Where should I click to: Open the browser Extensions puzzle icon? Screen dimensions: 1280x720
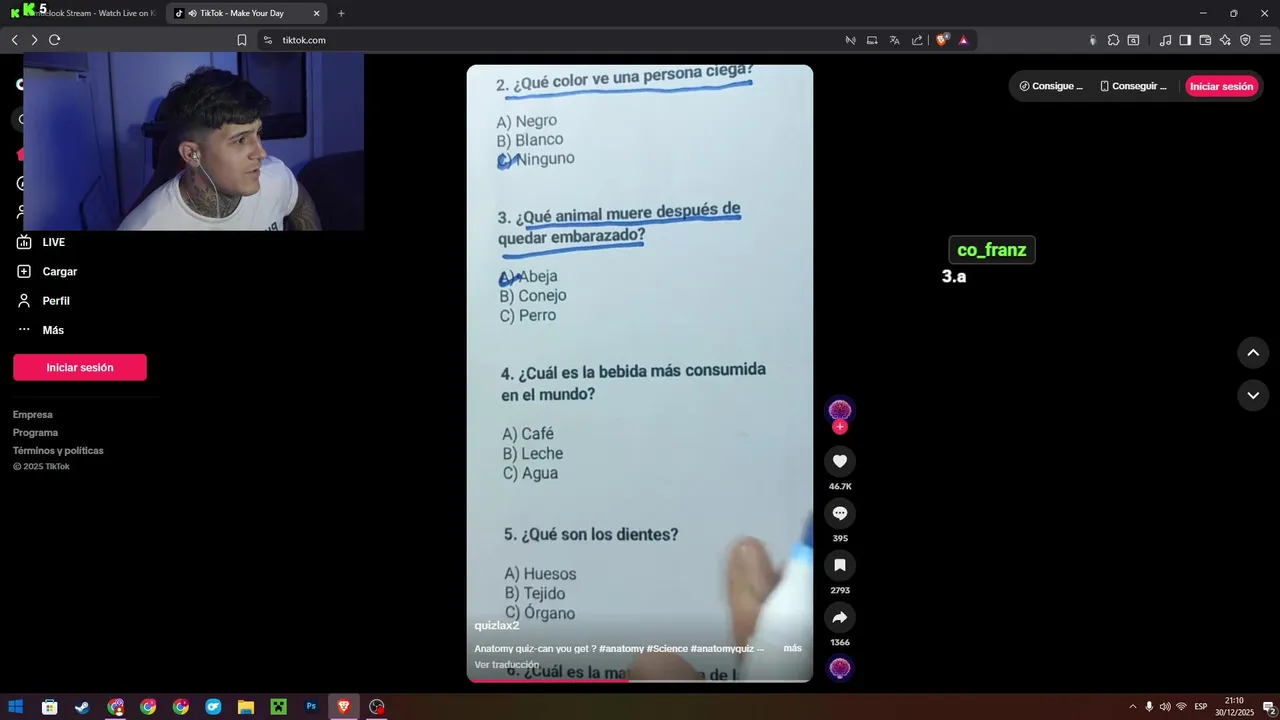[x=1113, y=40]
